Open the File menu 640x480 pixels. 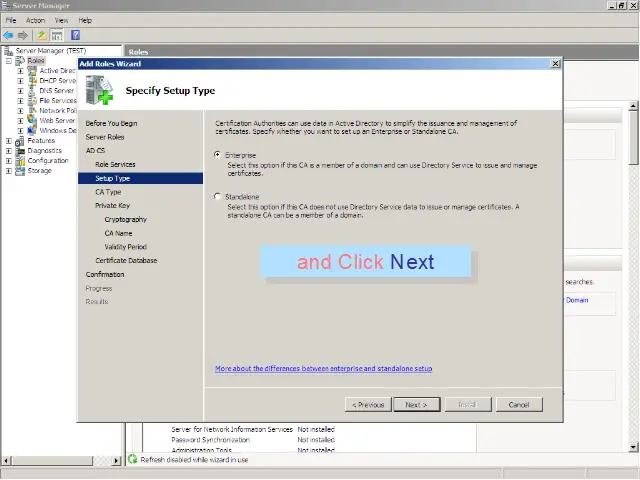coord(11,20)
